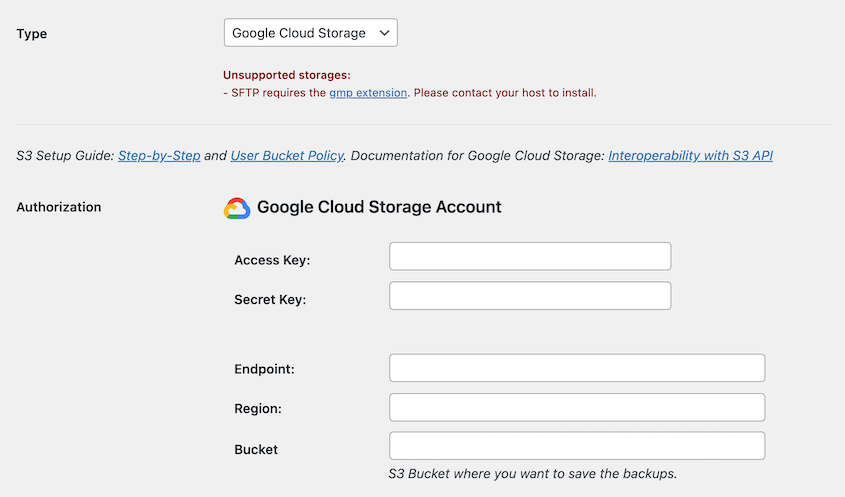Open the Step-by-Step setup guide link
The height and width of the screenshot is (497, 845).
coord(159,156)
